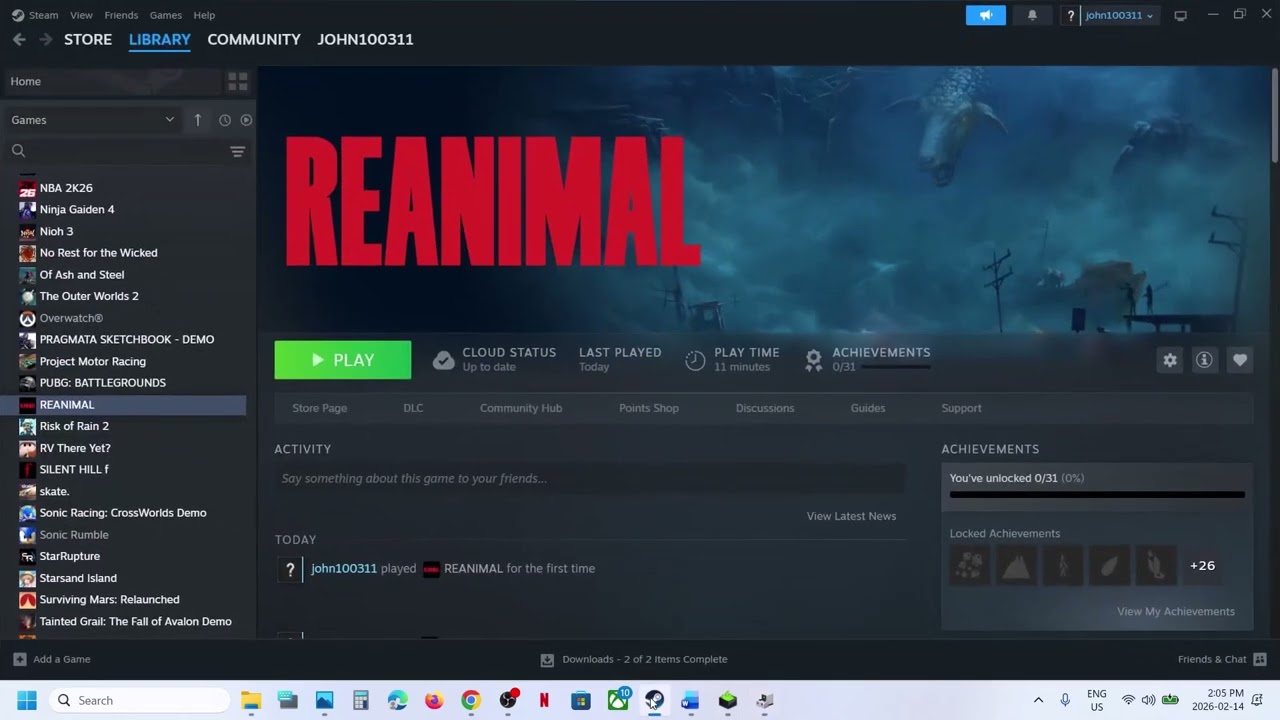Viewport: 1280px width, 720px height.
Task: Open the Friends menu
Action: [121, 15]
